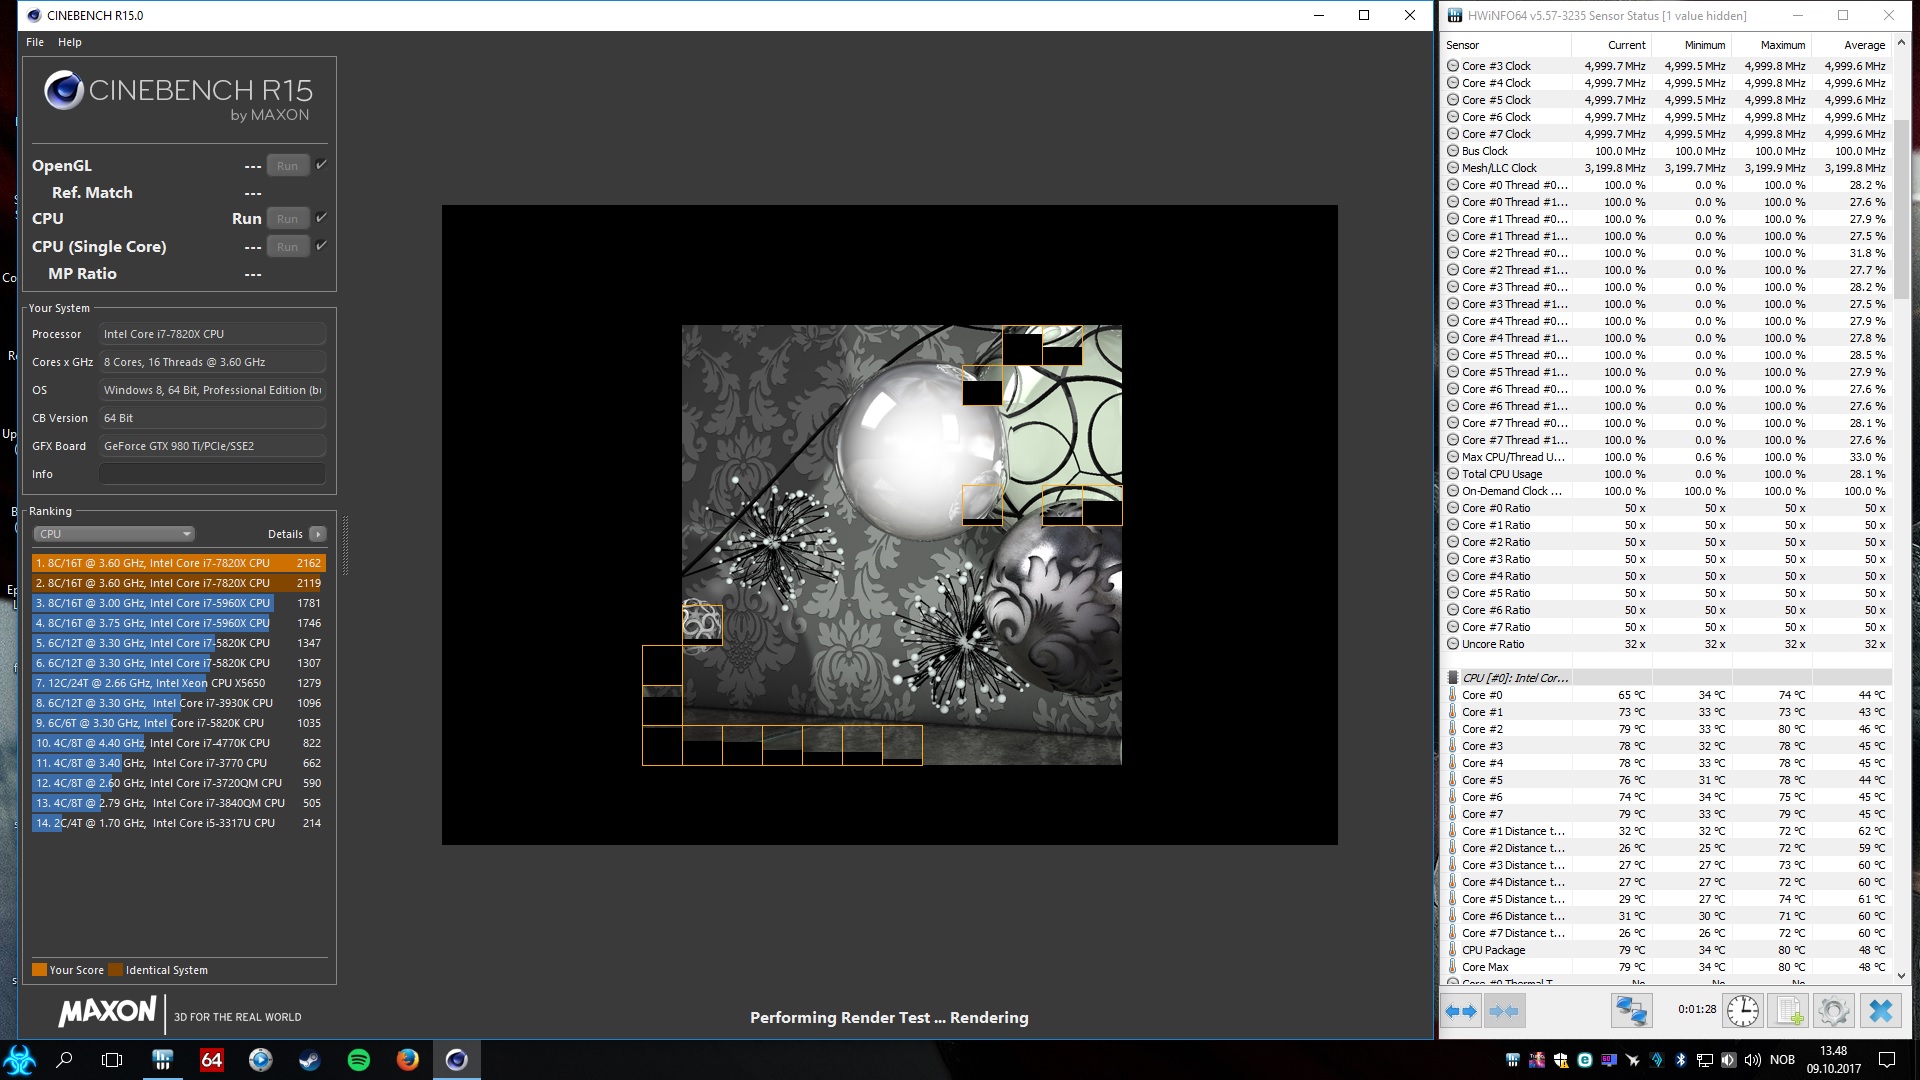The image size is (1920, 1080).
Task: Click Sensor column header in HWiNFO
Action: 1507,45
